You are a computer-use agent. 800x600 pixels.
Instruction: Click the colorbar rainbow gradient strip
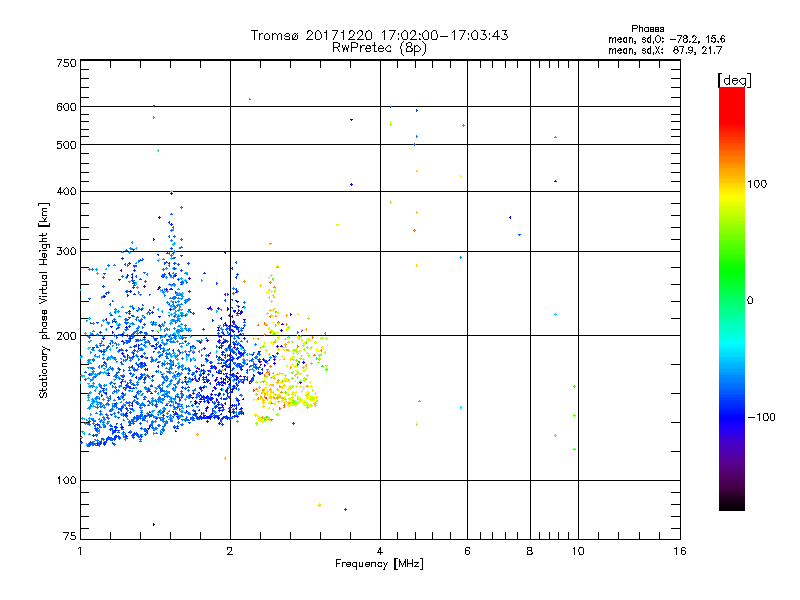[x=732, y=298]
